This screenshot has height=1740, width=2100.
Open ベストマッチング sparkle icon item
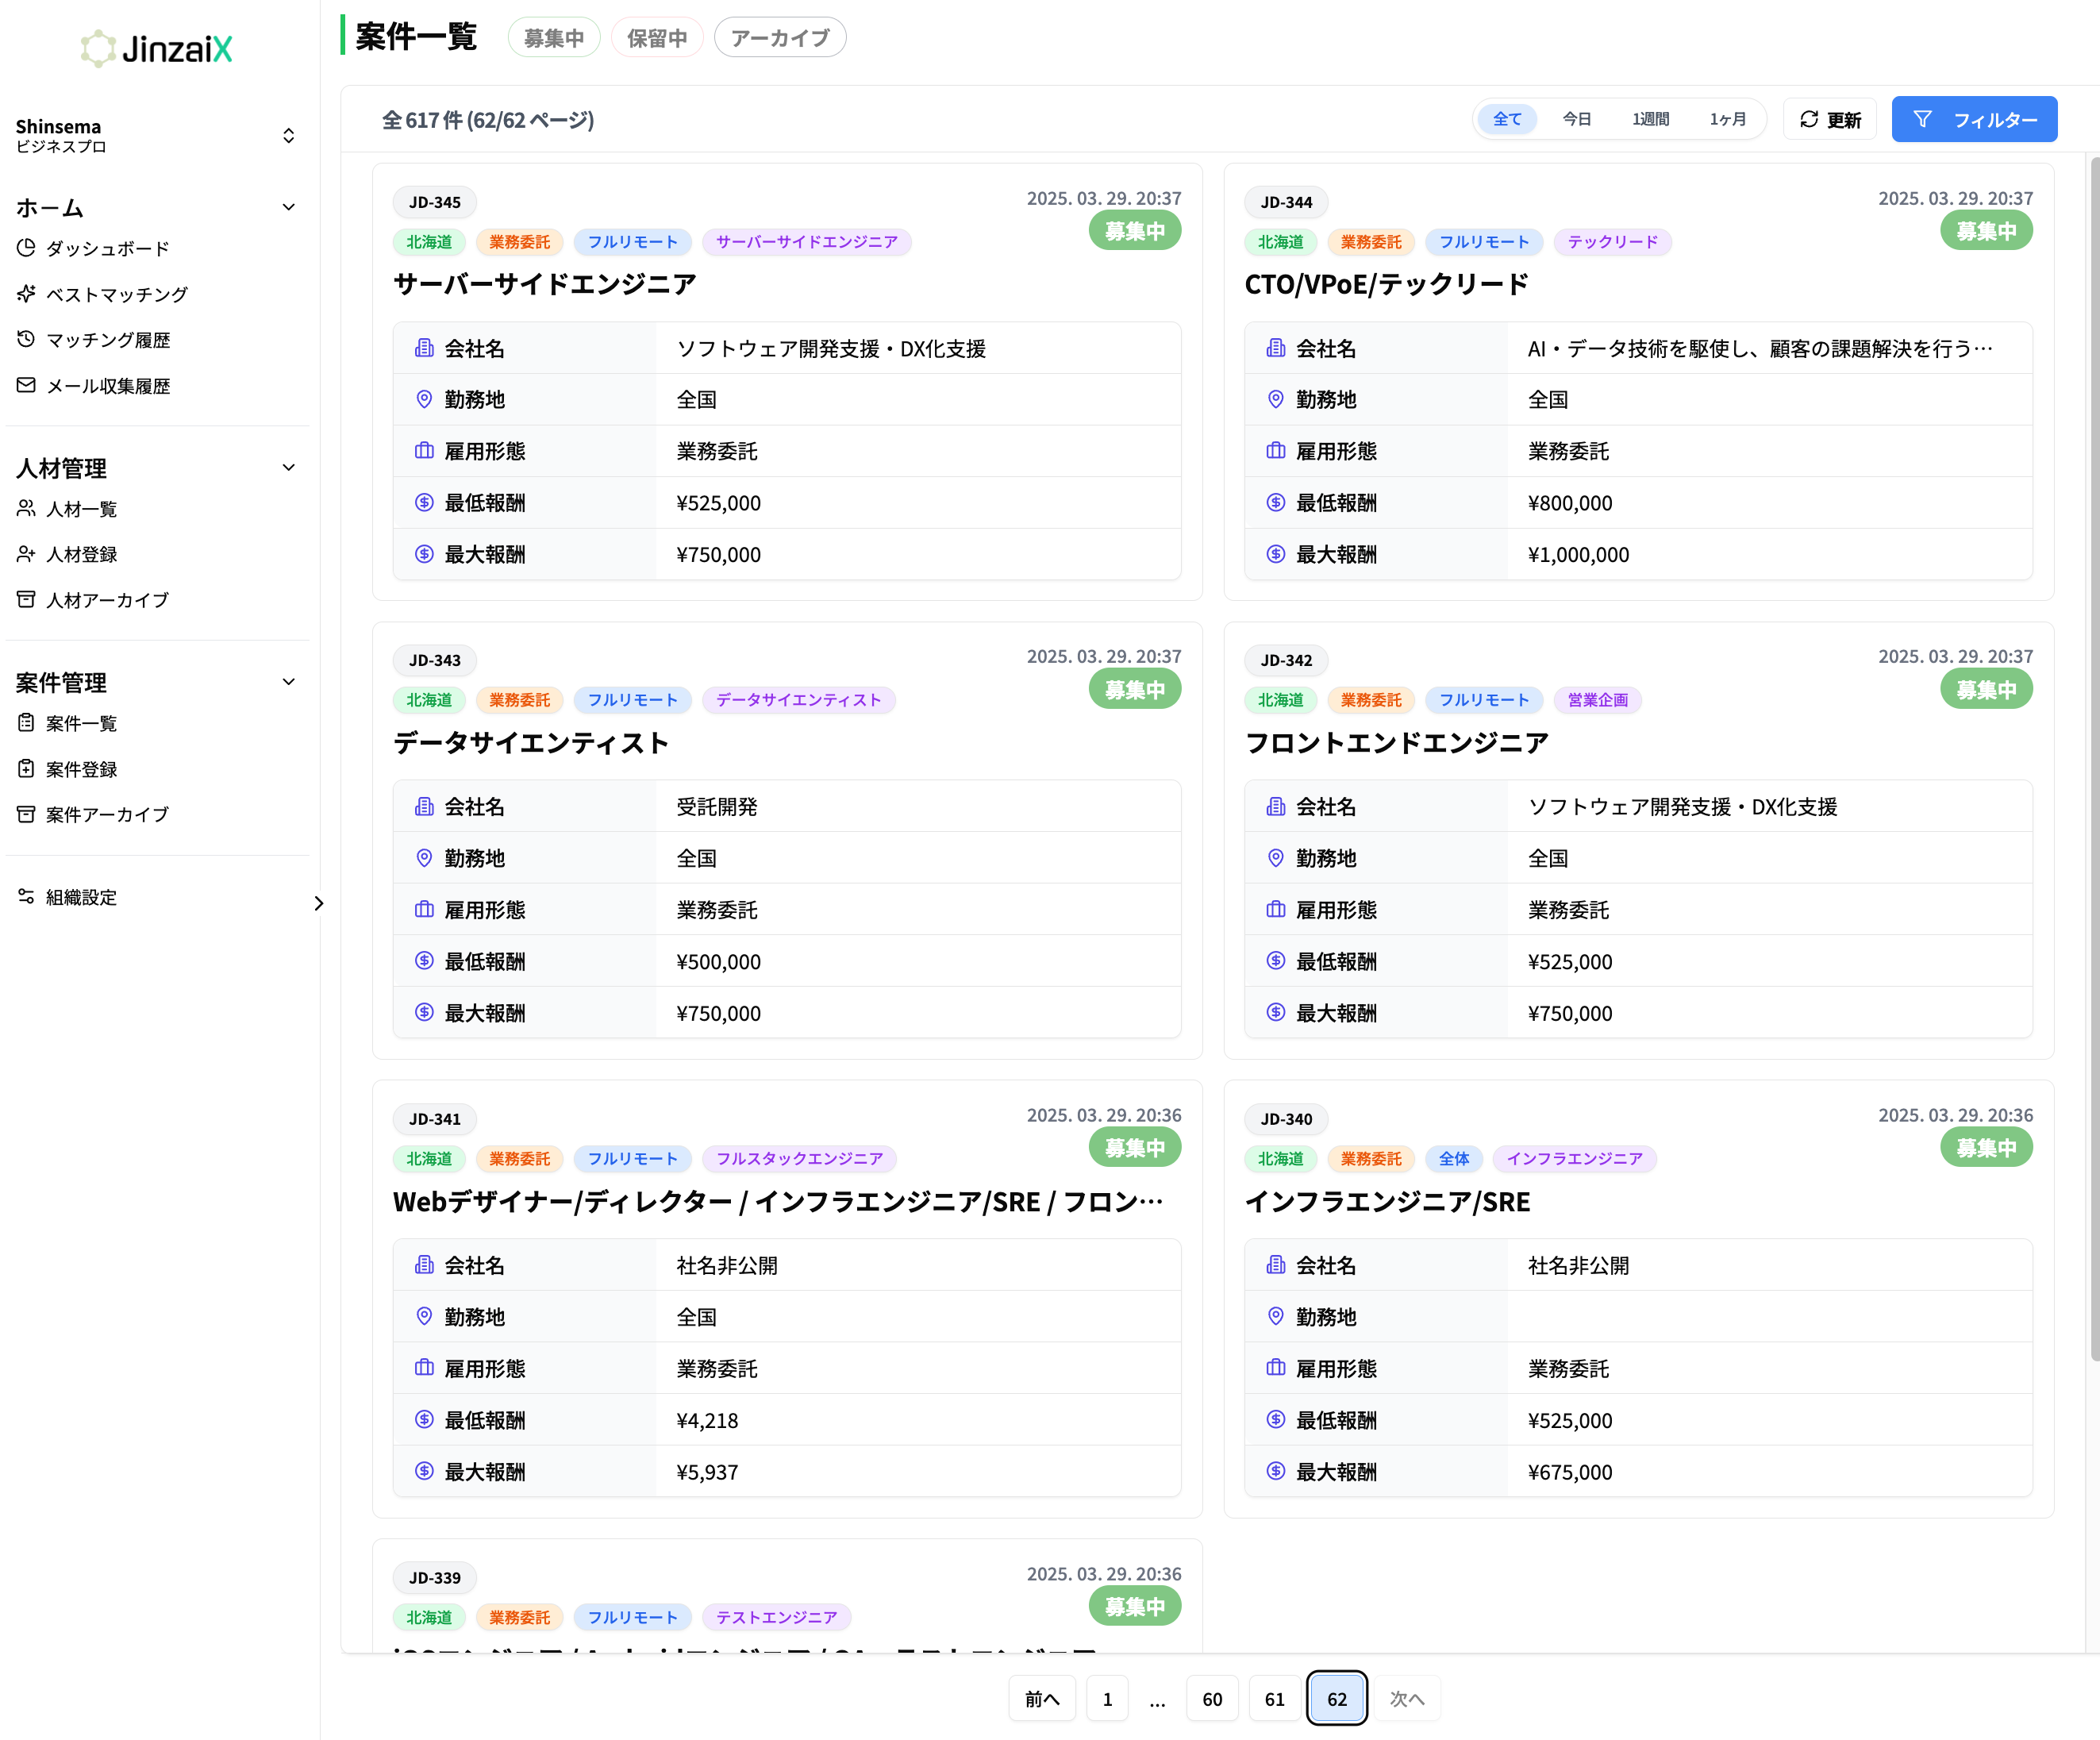click(26, 294)
